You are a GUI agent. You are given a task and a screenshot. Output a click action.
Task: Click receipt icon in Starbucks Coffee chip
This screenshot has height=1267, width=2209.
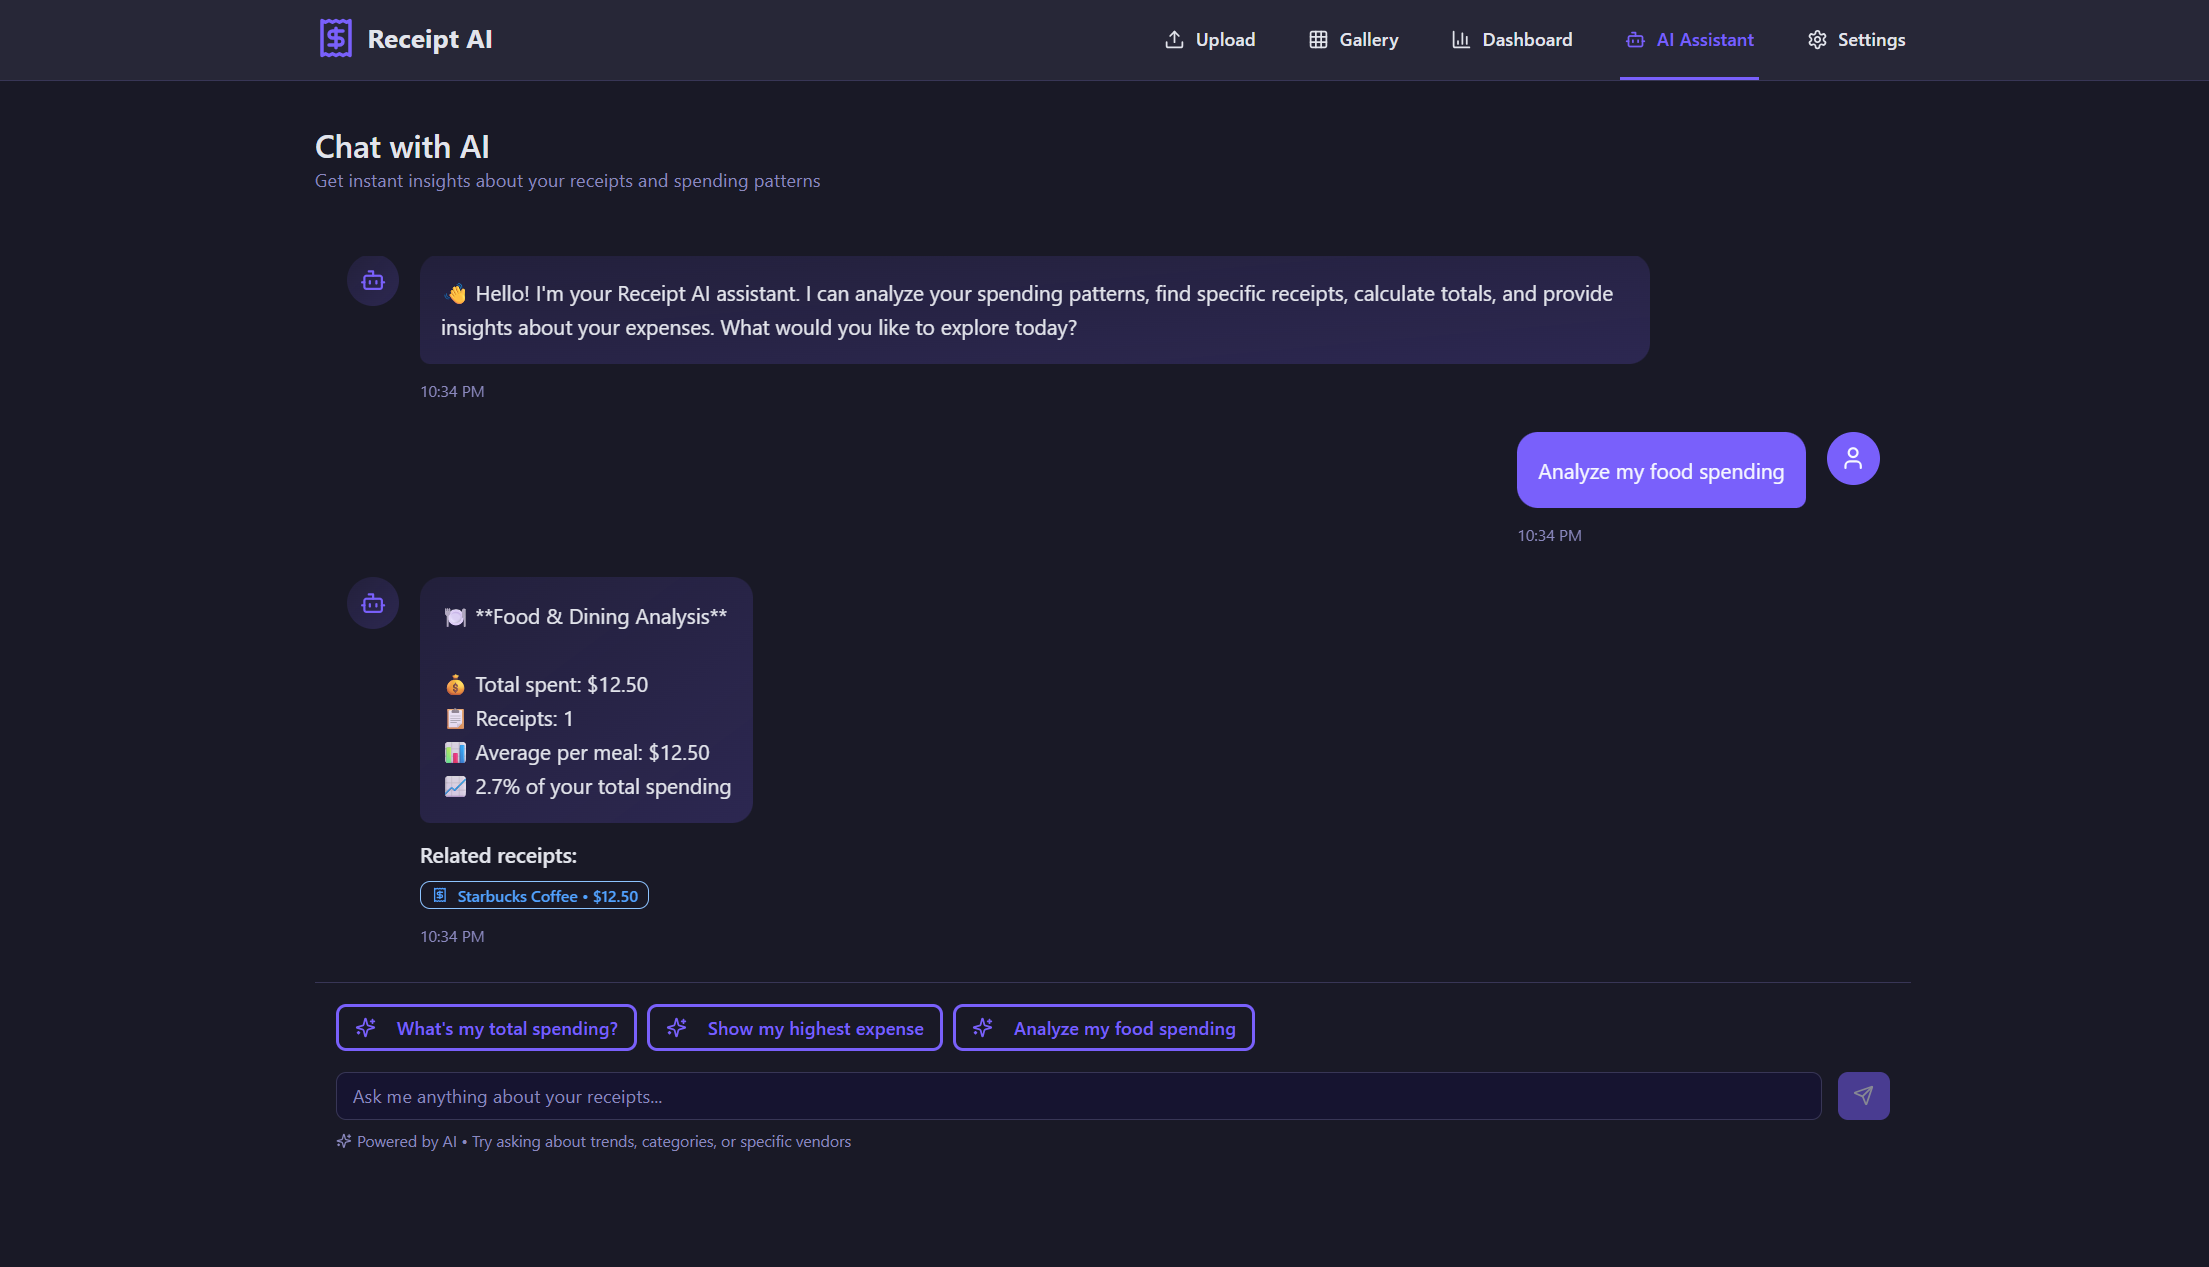tap(440, 895)
